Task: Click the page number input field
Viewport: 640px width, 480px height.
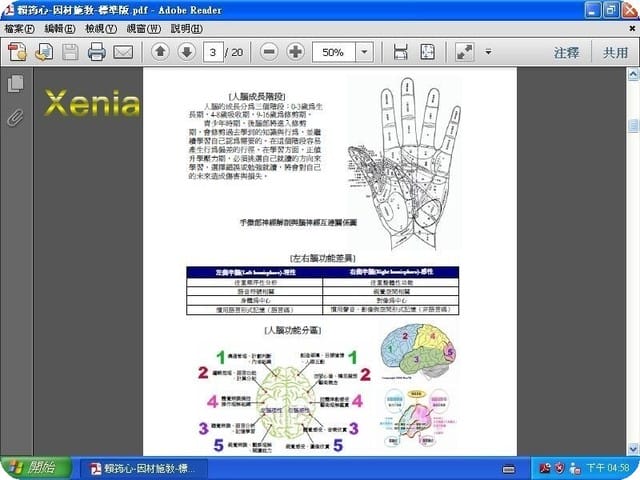Action: tap(213, 52)
